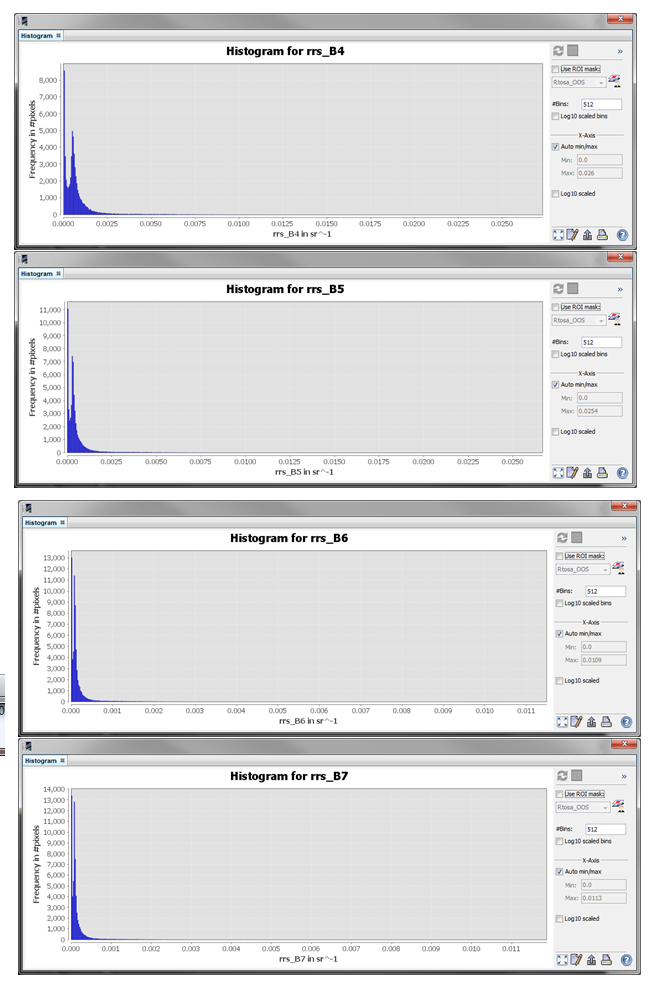Select the Histogram tab of rrs_B4 window
Viewport: 656px width, 988px height.
[37, 35]
